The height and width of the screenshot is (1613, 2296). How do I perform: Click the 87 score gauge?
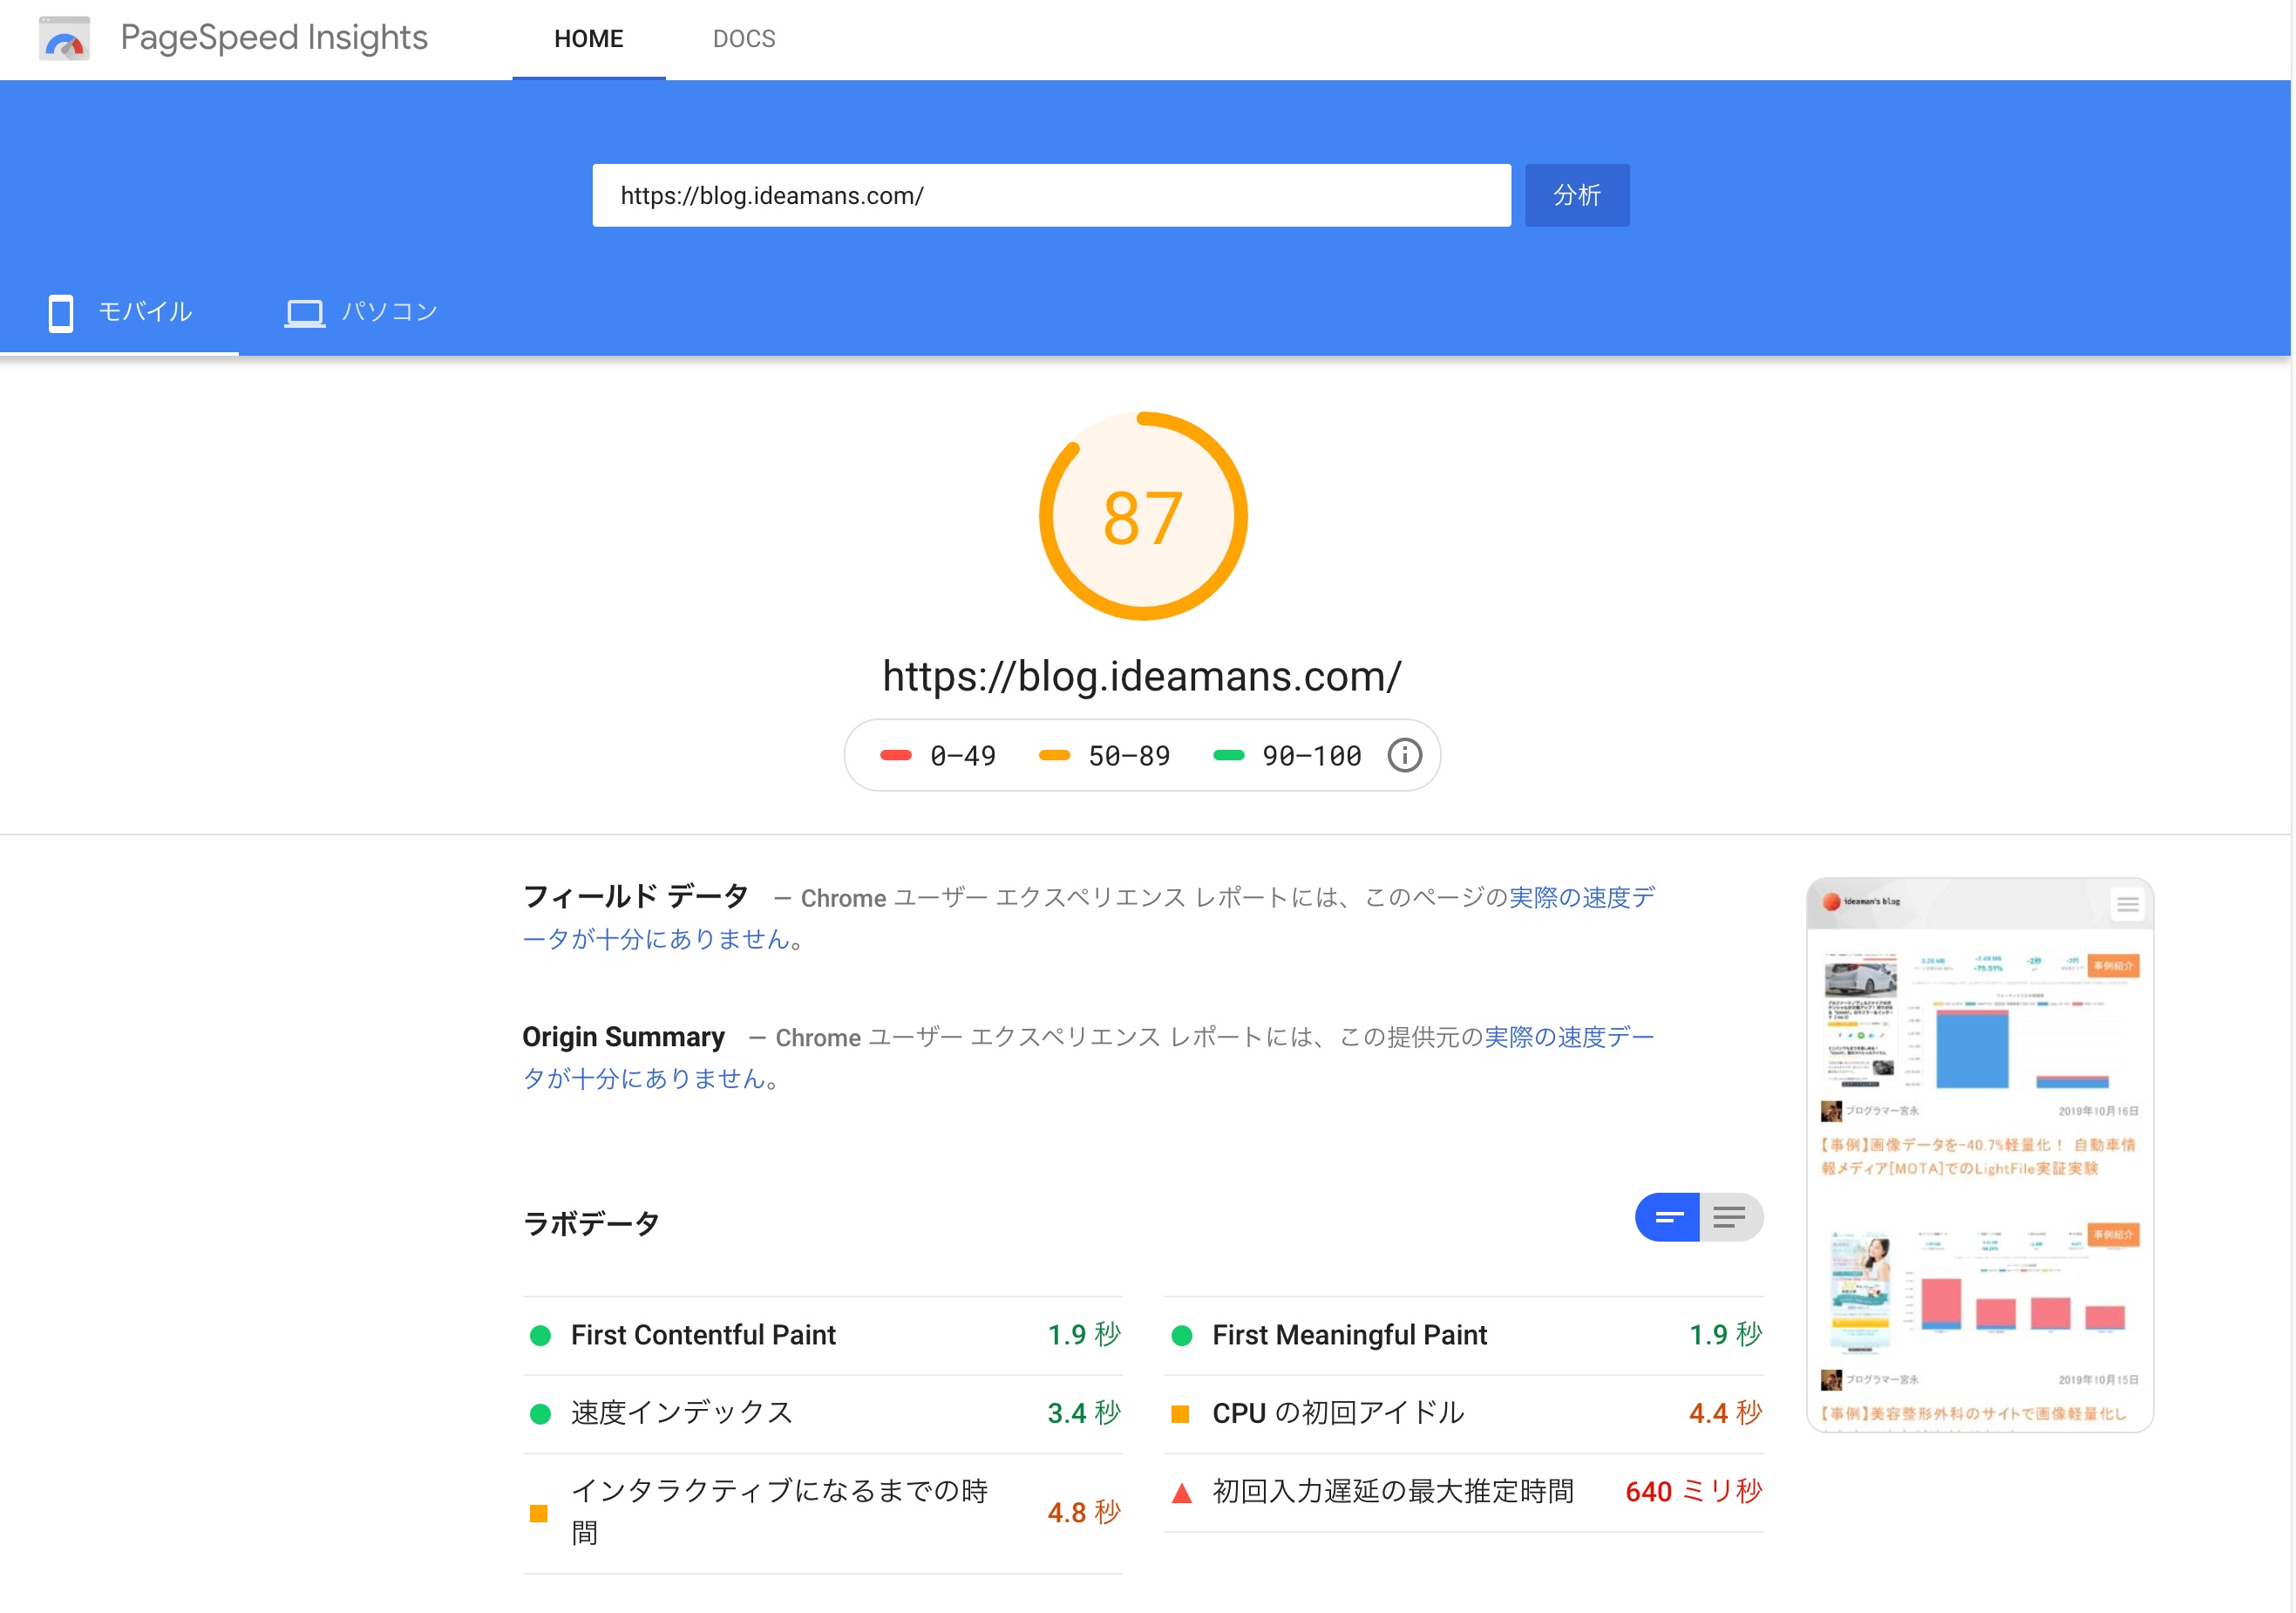(x=1143, y=516)
